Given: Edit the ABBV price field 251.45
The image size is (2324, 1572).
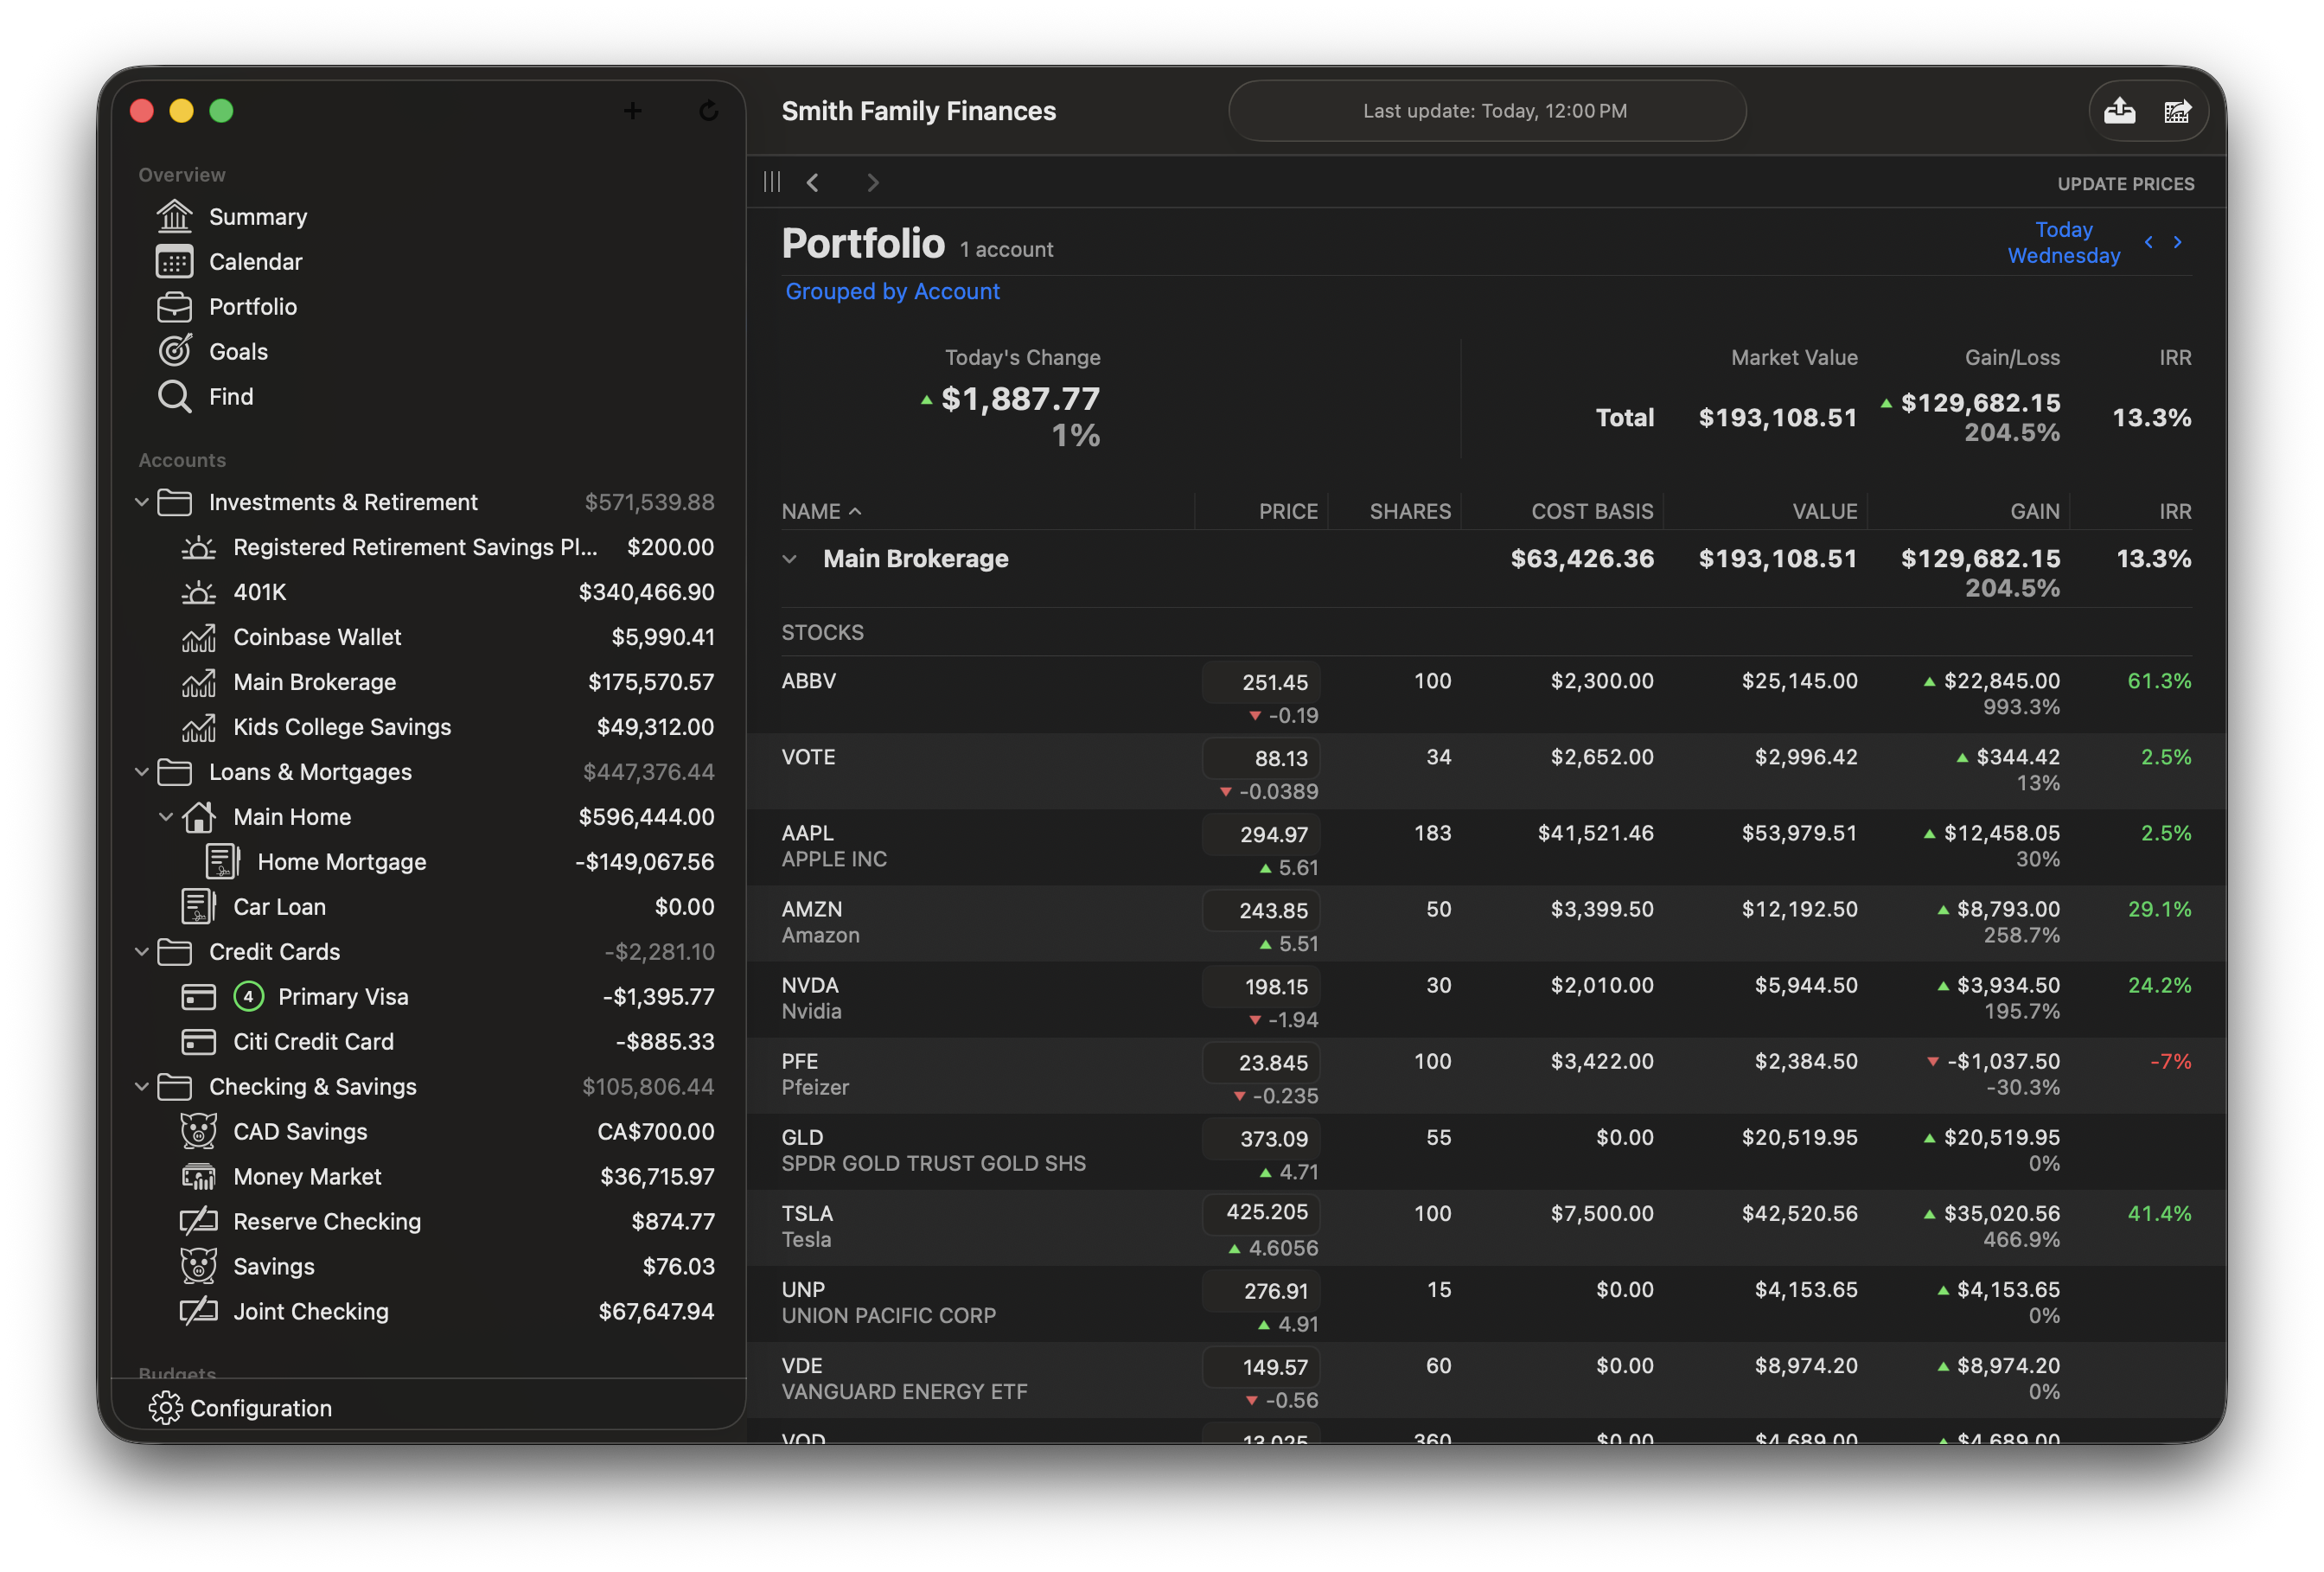Looking at the screenshot, I should click(x=1261, y=682).
